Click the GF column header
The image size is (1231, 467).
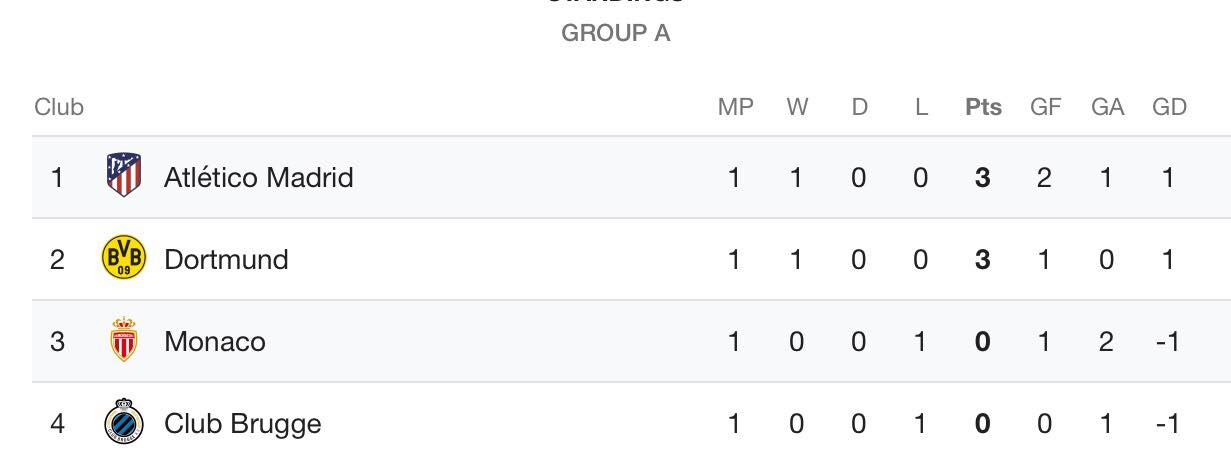click(x=1045, y=107)
